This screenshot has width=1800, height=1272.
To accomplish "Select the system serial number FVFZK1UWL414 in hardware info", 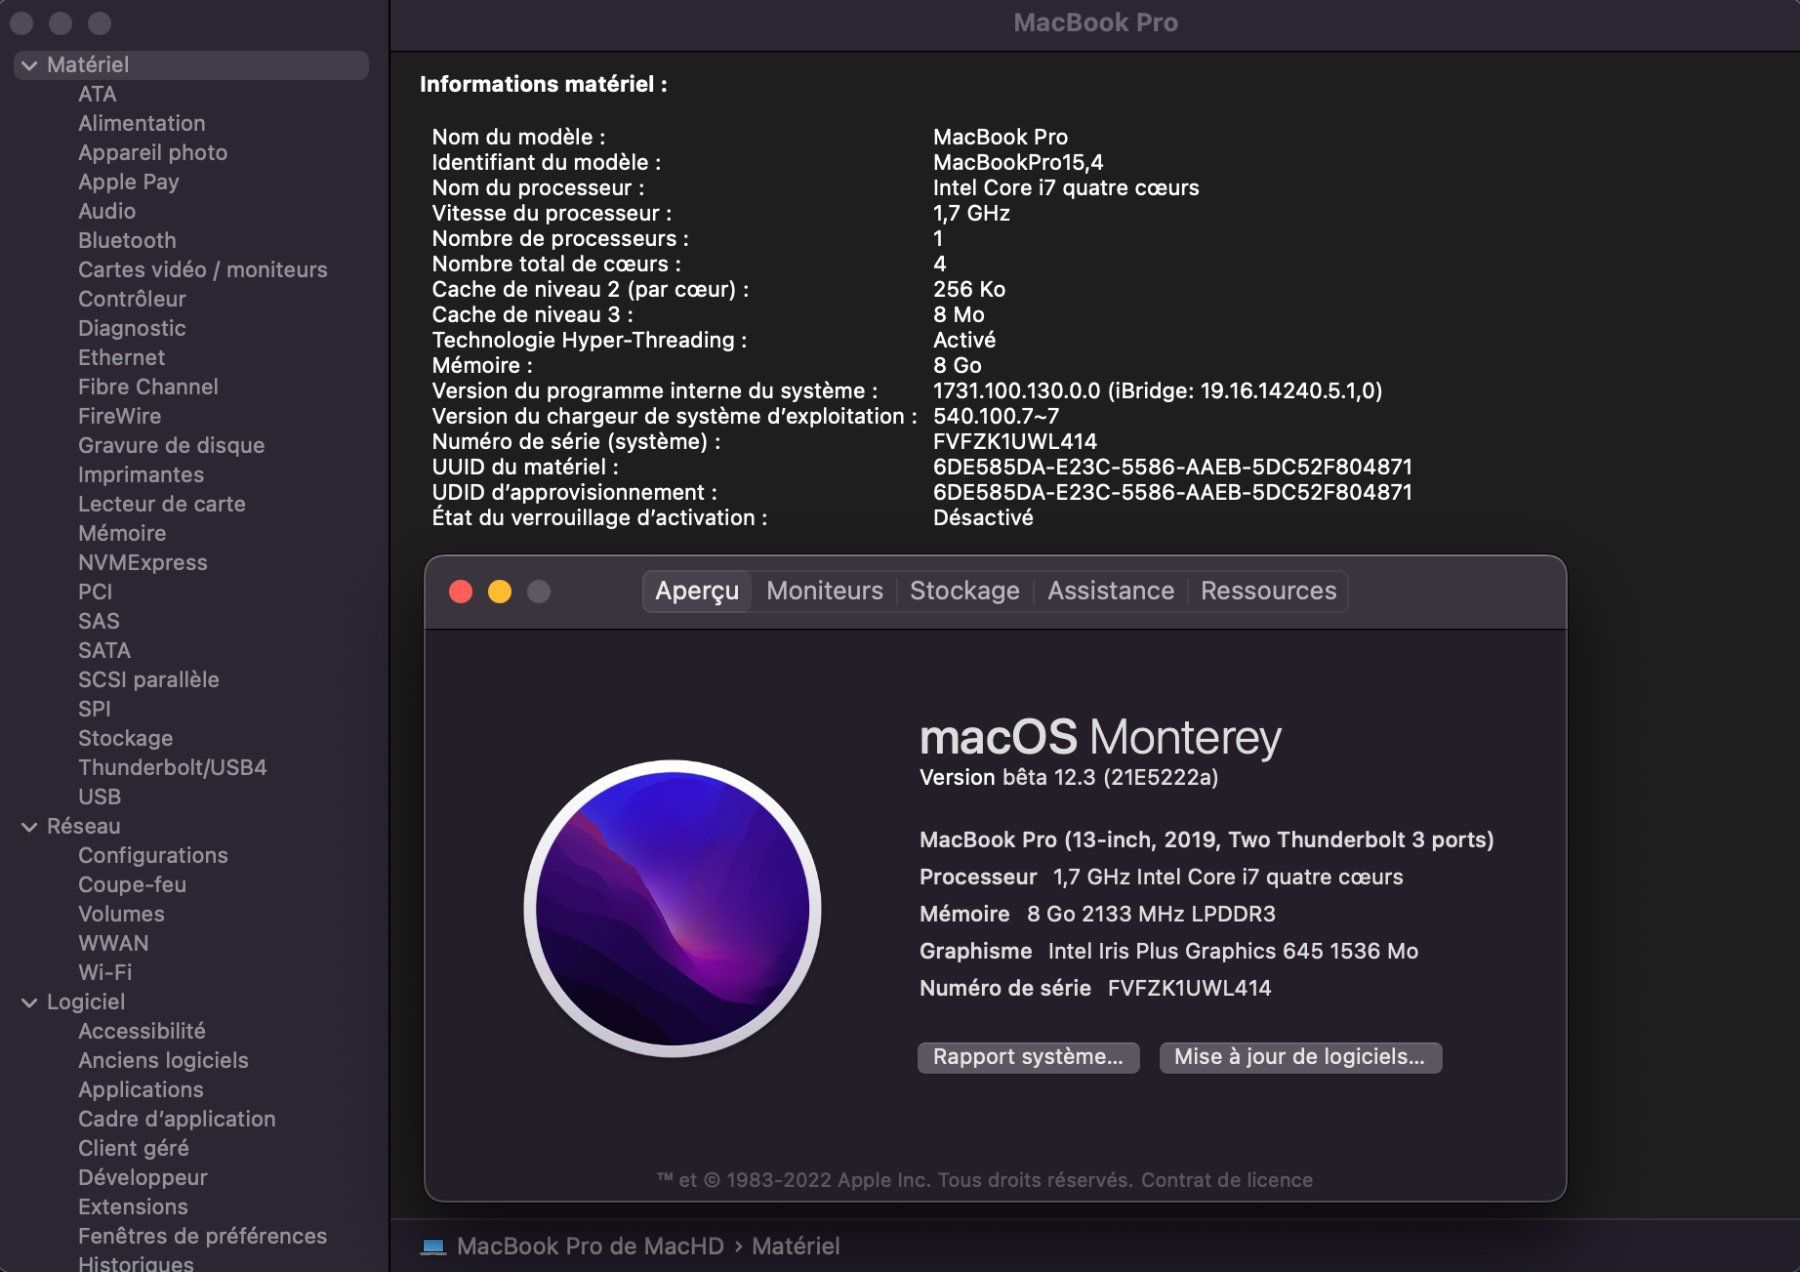I will [x=1015, y=442].
